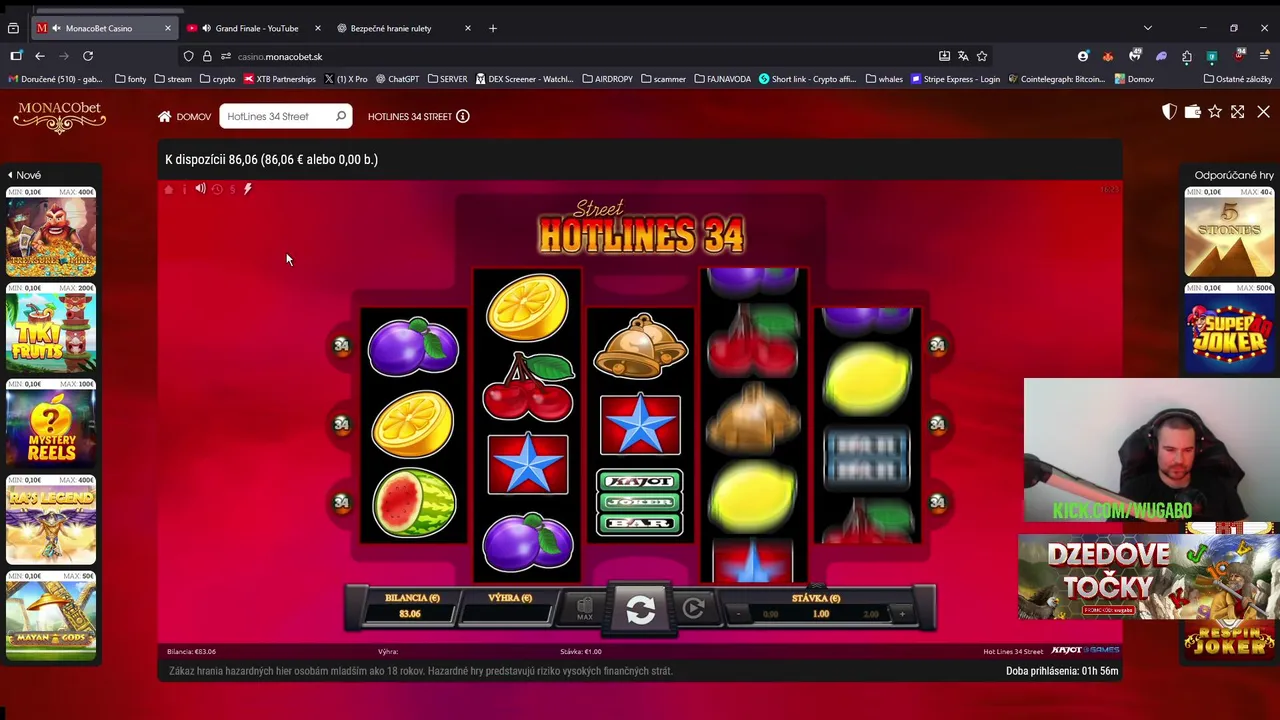Open the wallet icon in casino header
Viewport: 1280px width, 720px height.
(x=1192, y=112)
